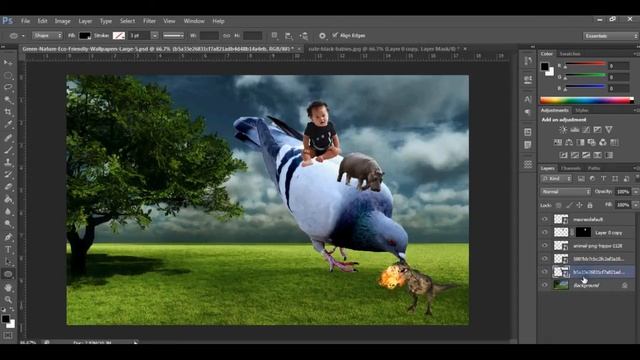
Task: Switch to the Swatches tab
Action: (x=570, y=54)
